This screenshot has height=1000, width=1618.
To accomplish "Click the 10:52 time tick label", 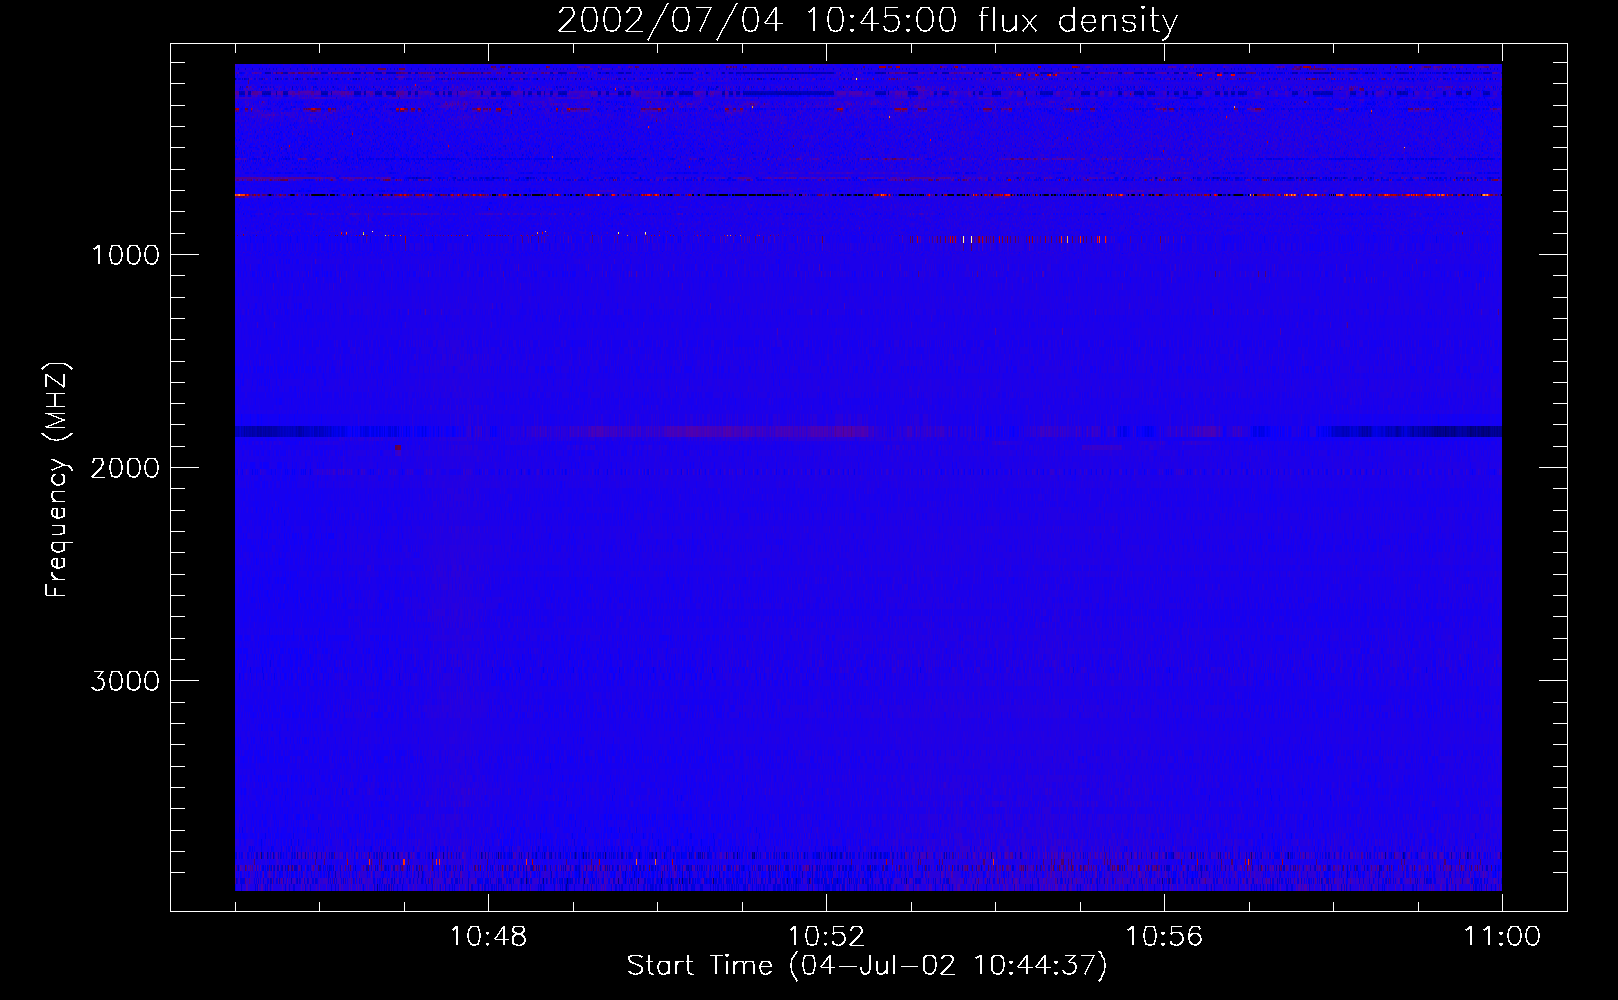I will pos(826,937).
